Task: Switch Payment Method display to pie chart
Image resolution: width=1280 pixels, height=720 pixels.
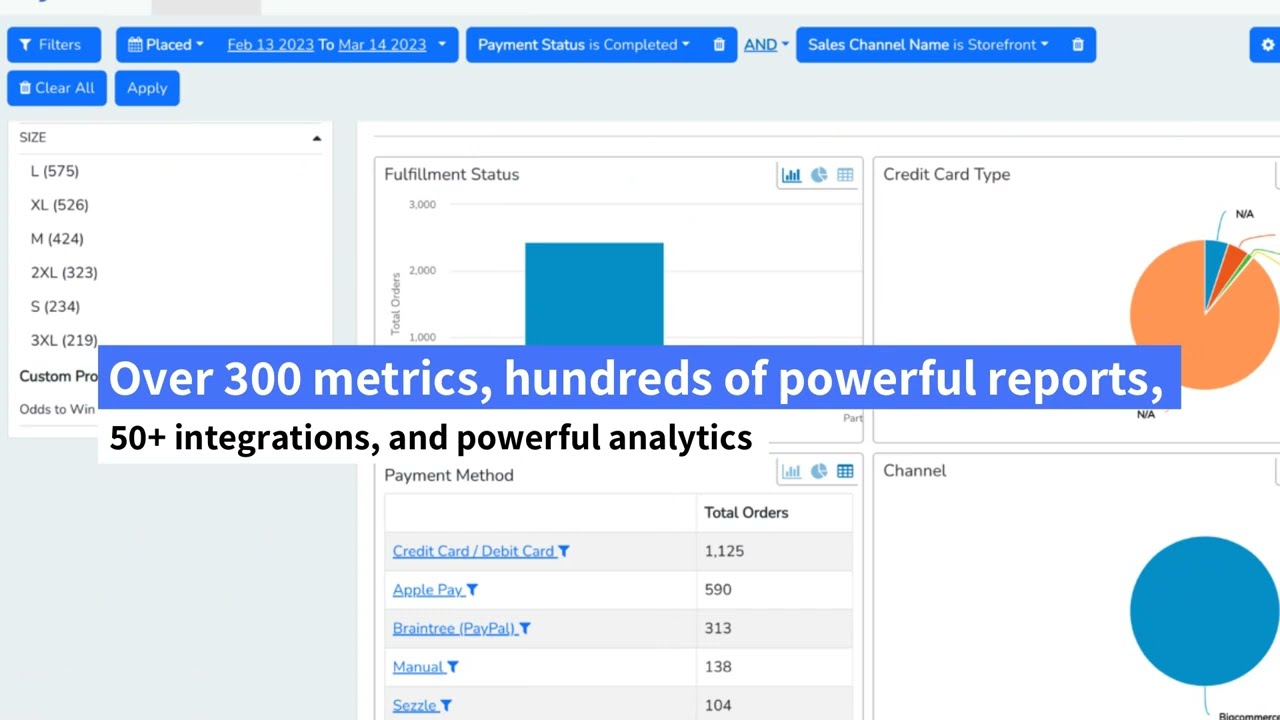Action: (818, 471)
